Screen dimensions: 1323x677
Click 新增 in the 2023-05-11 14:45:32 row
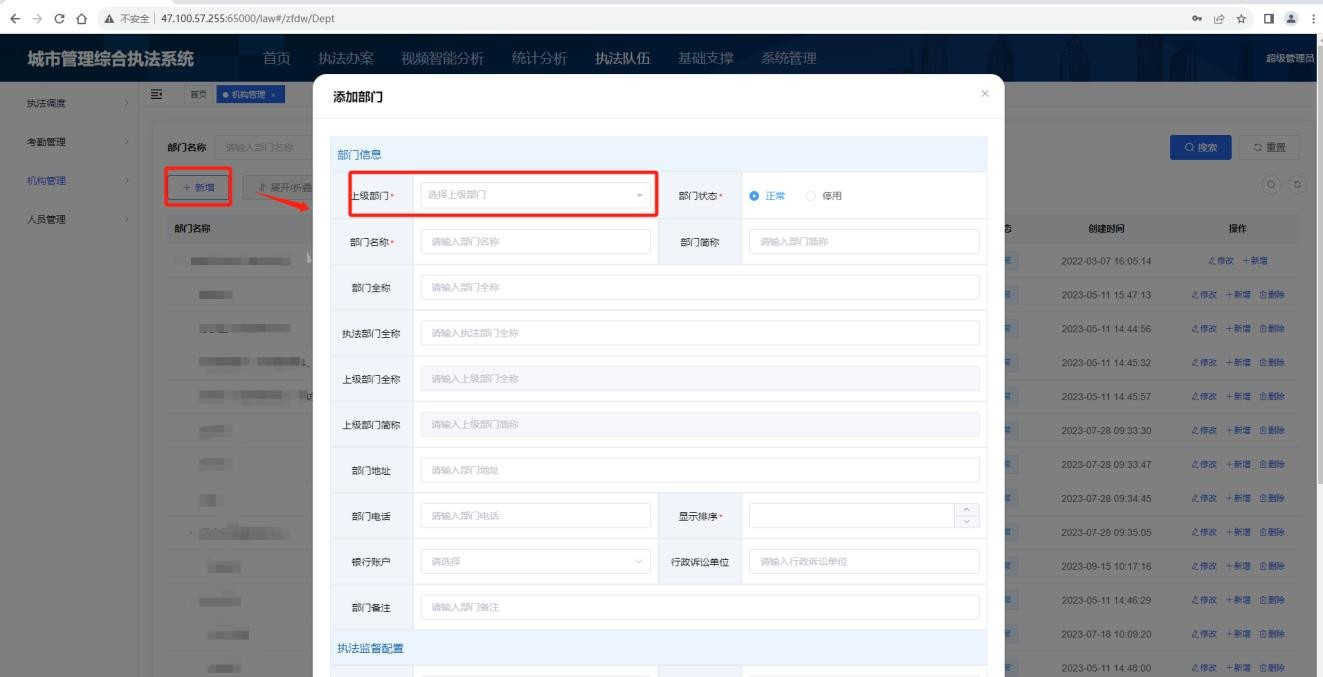[1238, 363]
